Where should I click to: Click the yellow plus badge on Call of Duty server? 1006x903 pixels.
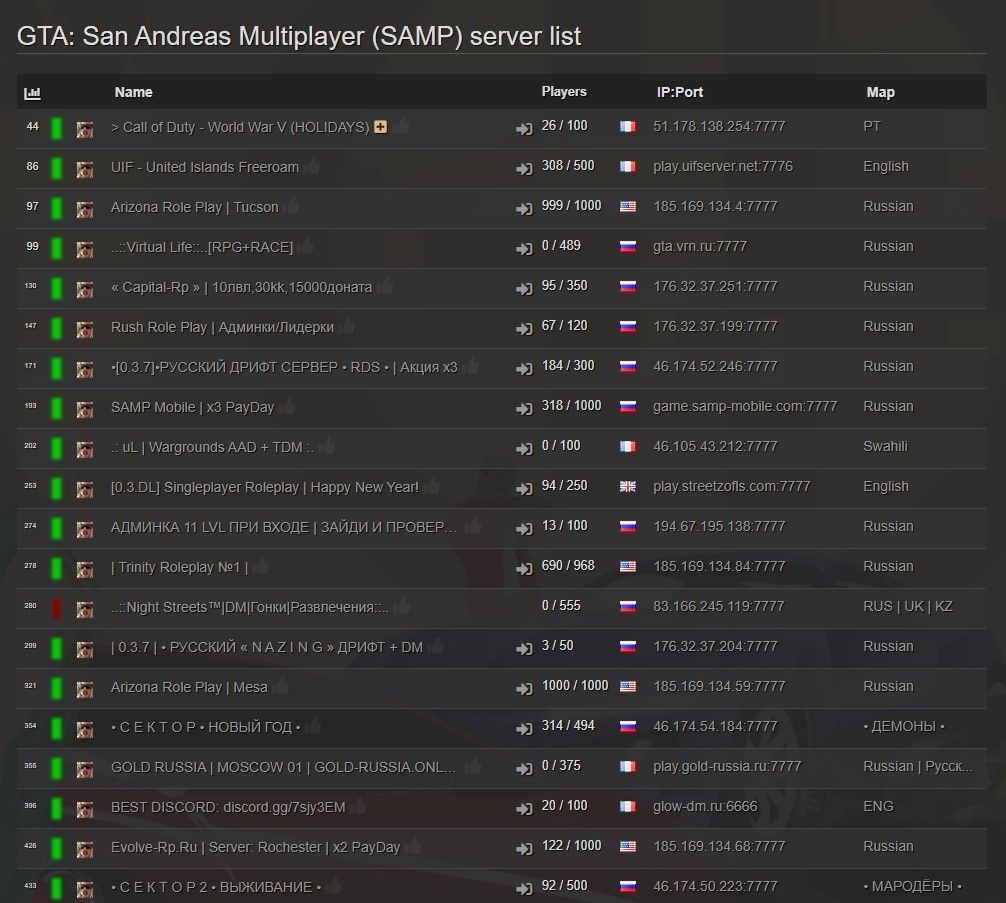pos(380,127)
